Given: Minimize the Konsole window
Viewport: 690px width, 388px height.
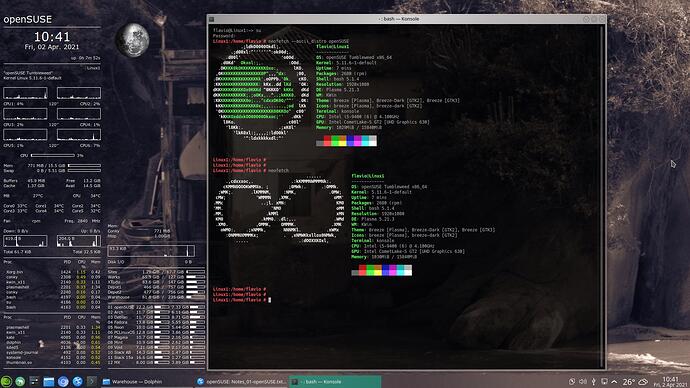Looking at the screenshot, I should pyautogui.click(x=586, y=19).
